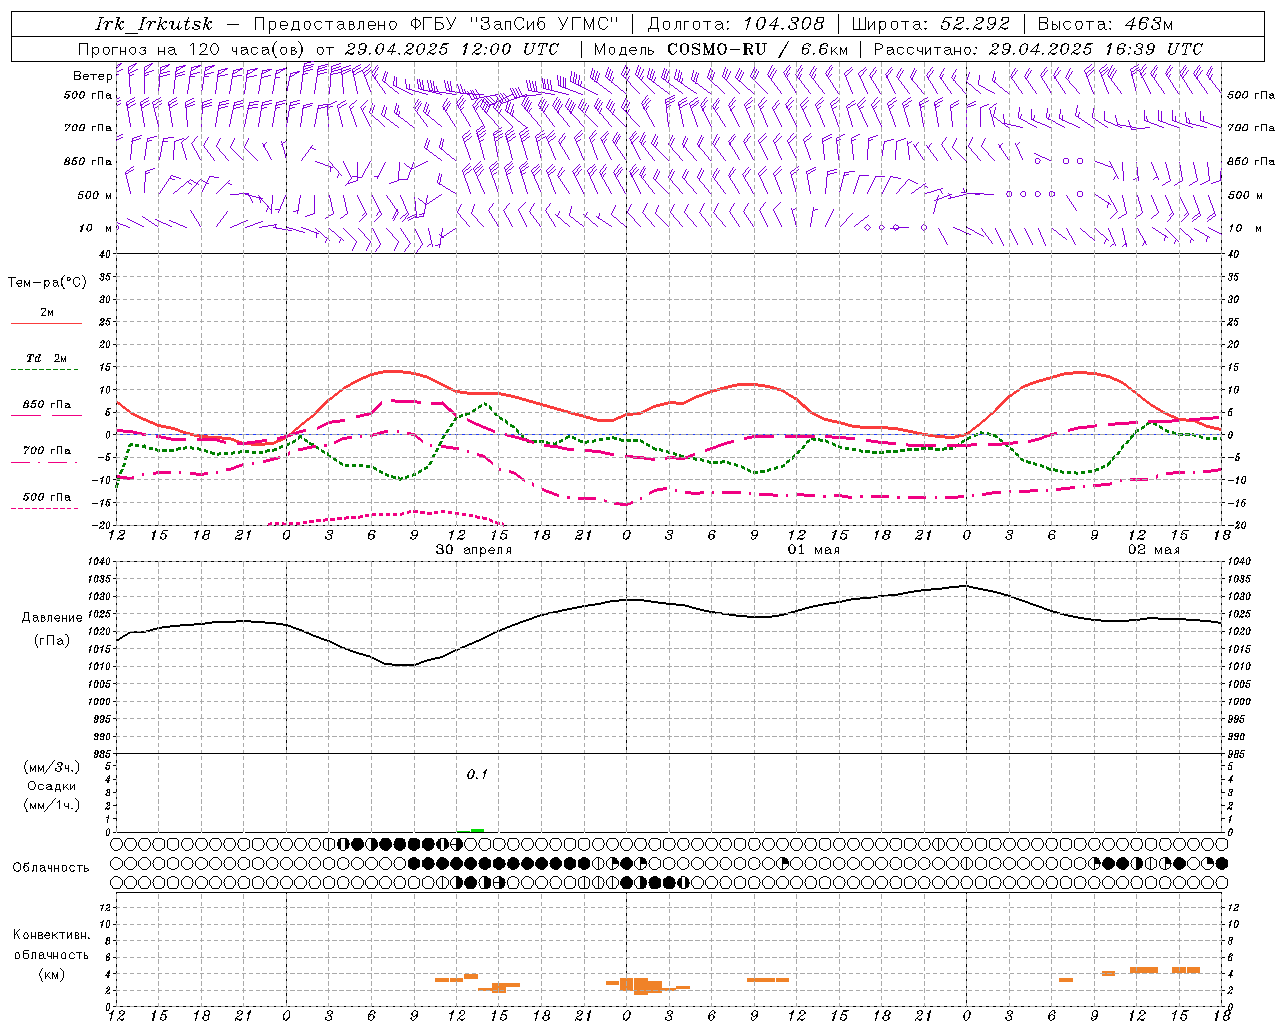Click the Рассчитано: 29.04.2025 16:39 UTC text

tap(1038, 49)
